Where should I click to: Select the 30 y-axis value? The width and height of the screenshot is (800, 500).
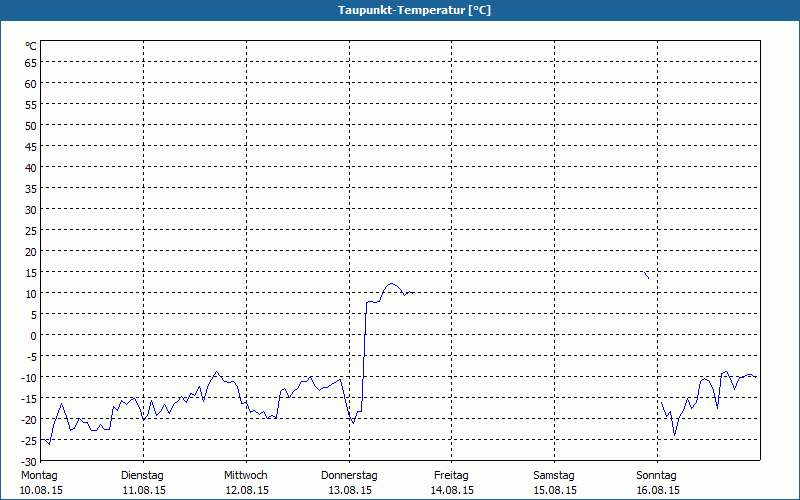tap(31, 210)
